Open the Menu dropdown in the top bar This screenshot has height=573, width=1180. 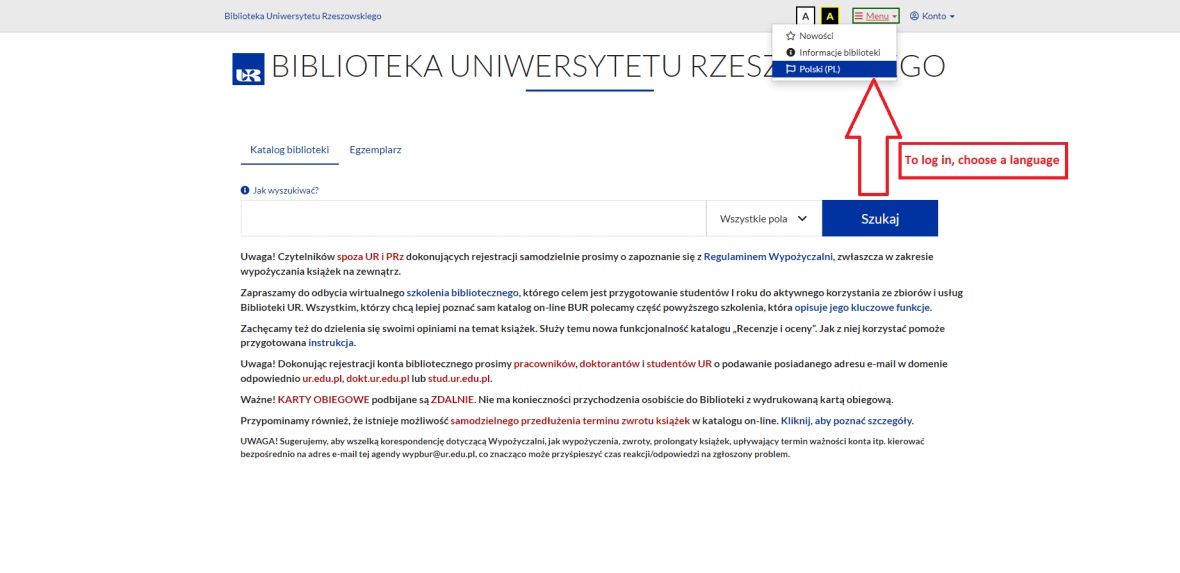876,16
